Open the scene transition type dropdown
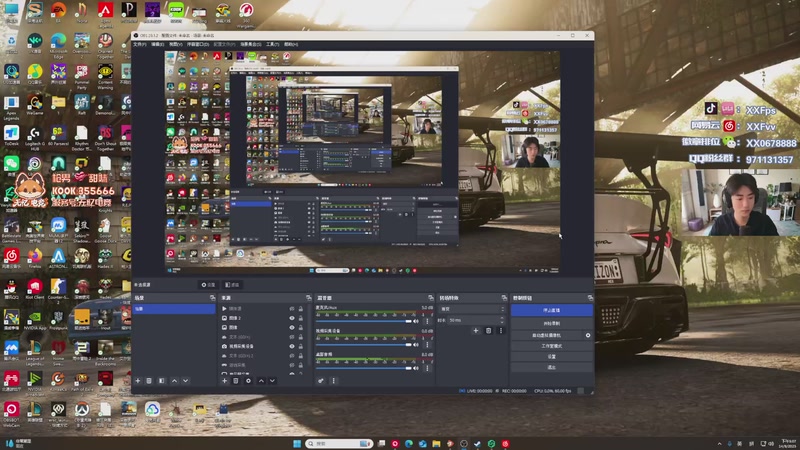800x450 pixels. tap(471, 309)
